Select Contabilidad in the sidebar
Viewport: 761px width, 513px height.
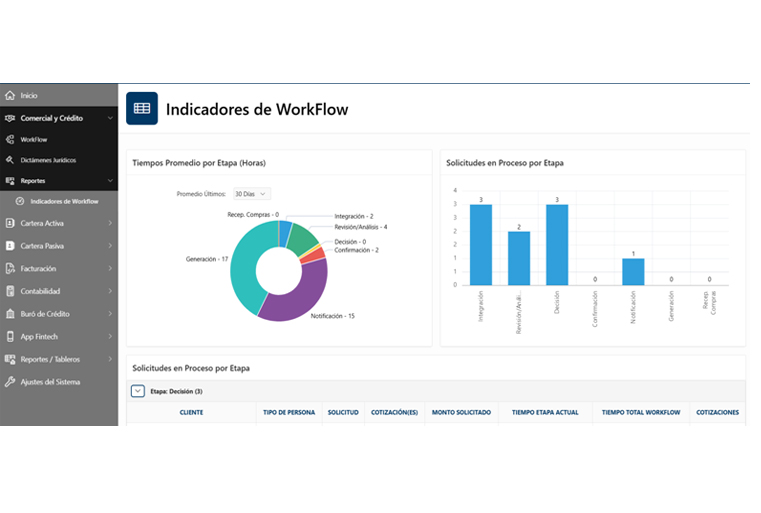point(41,291)
